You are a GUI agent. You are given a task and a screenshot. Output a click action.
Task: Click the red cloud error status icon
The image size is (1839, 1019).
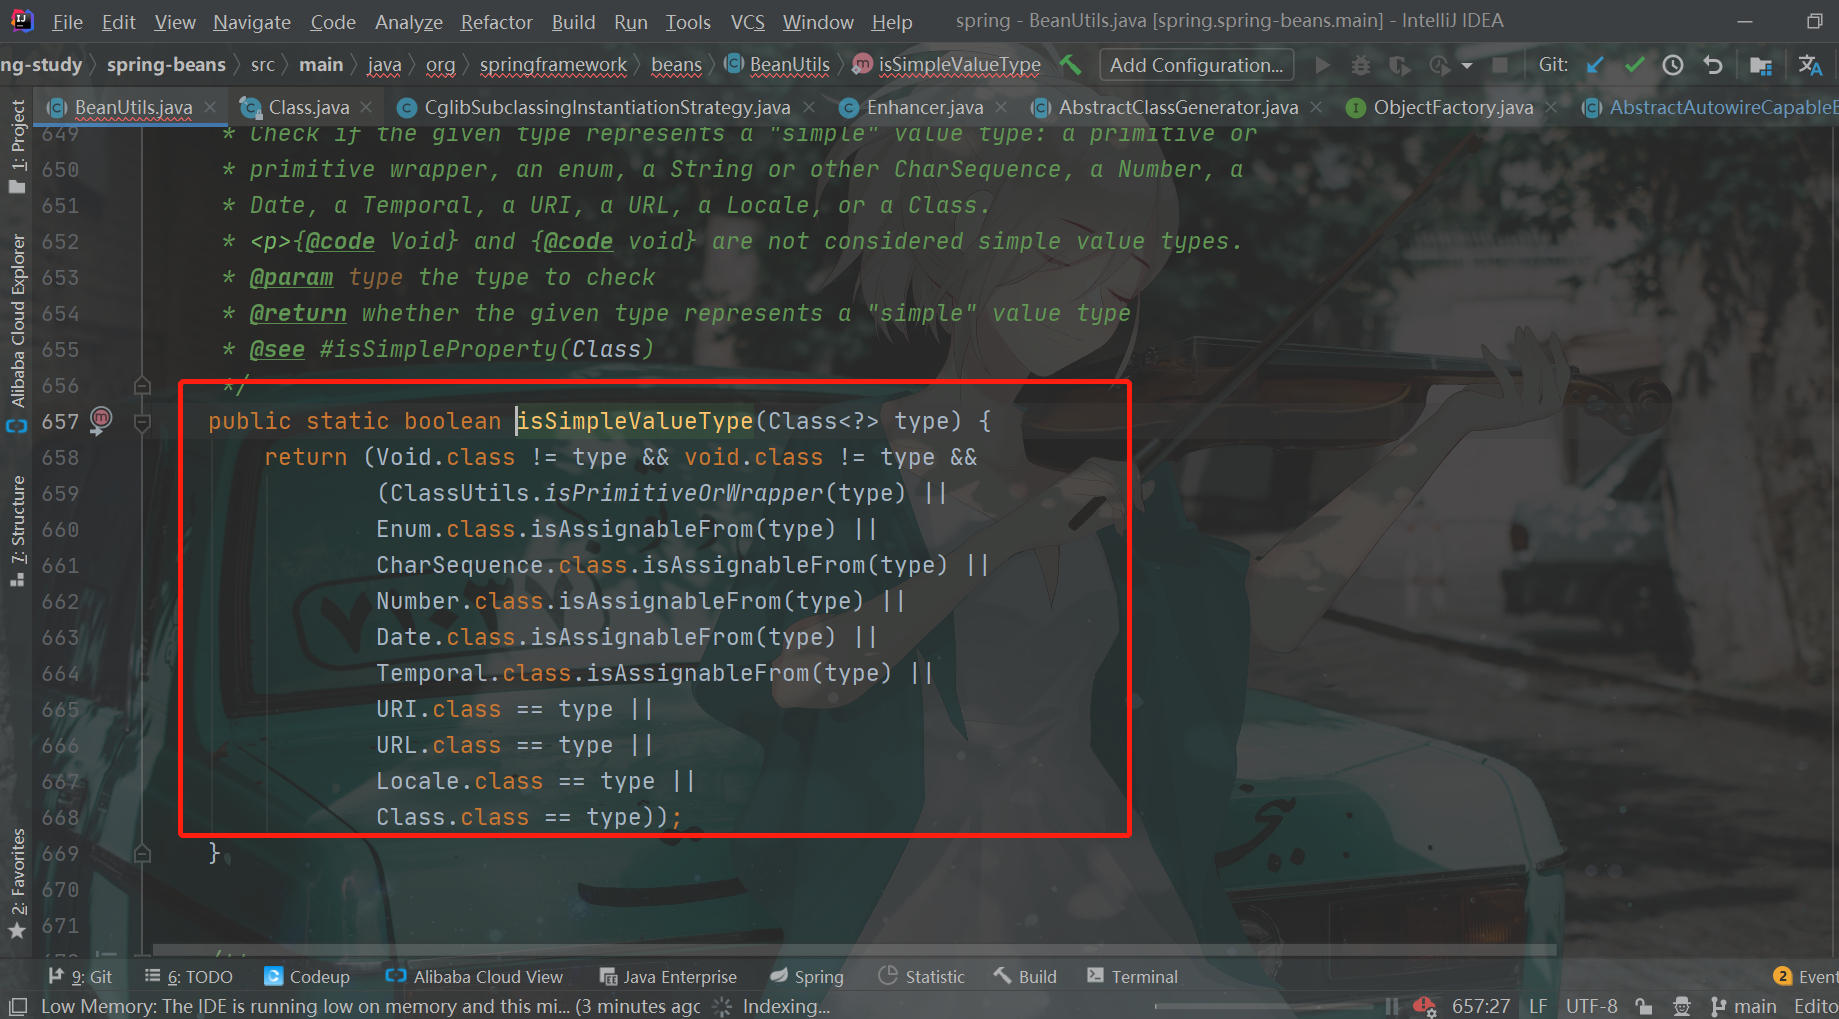(x=1424, y=1006)
